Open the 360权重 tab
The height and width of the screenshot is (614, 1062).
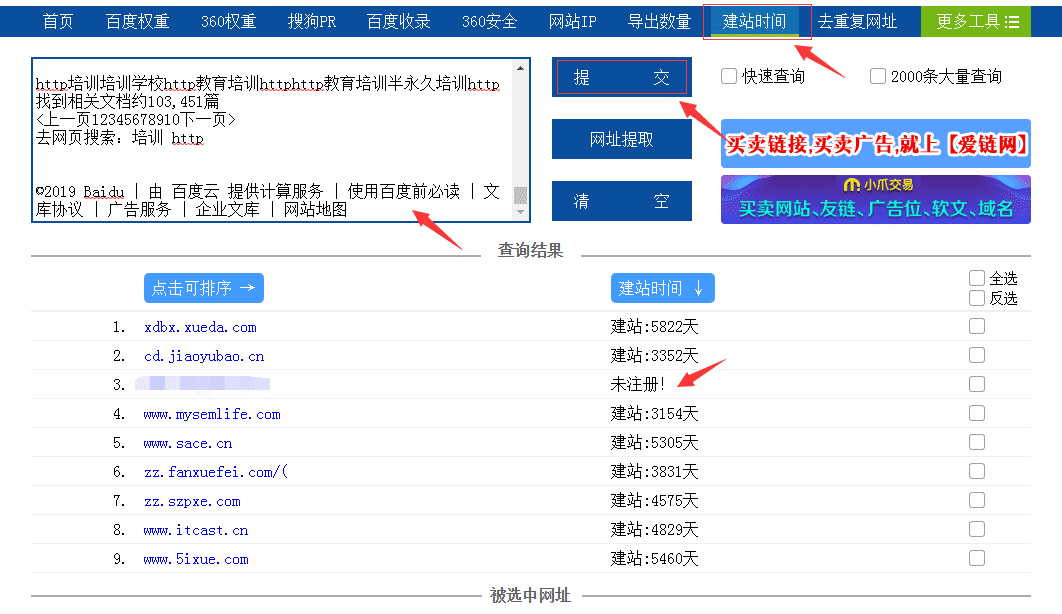229,22
